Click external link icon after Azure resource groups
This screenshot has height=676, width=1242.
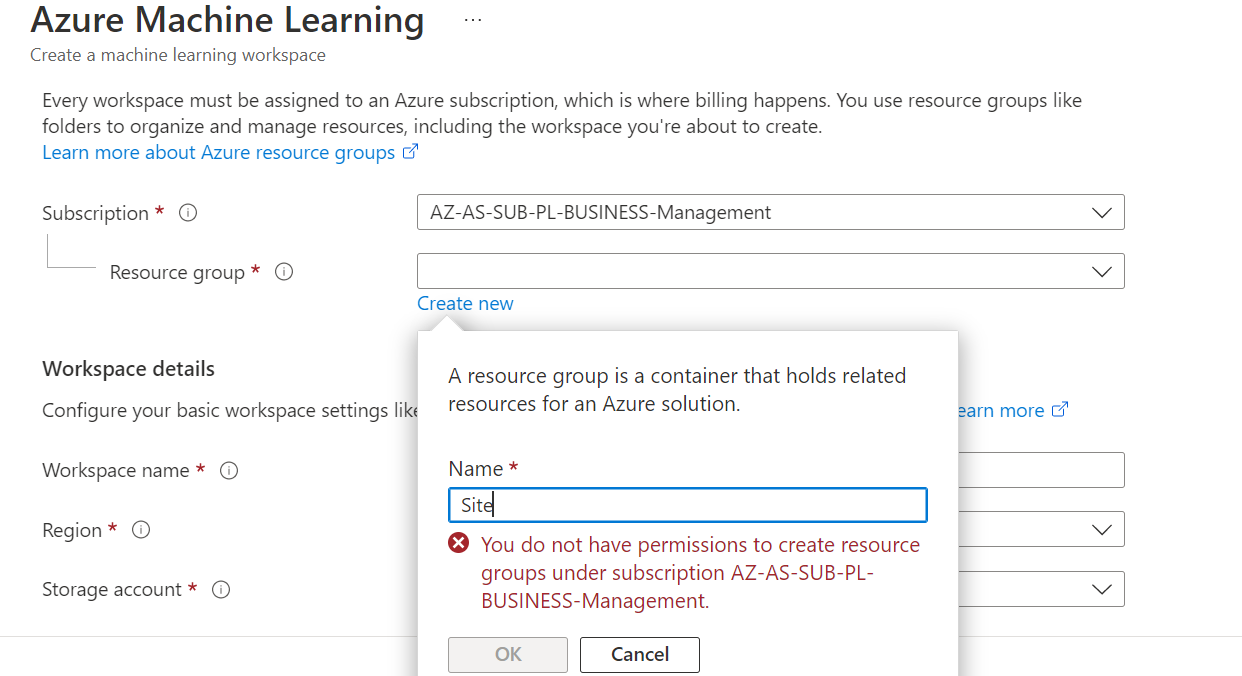(x=410, y=152)
